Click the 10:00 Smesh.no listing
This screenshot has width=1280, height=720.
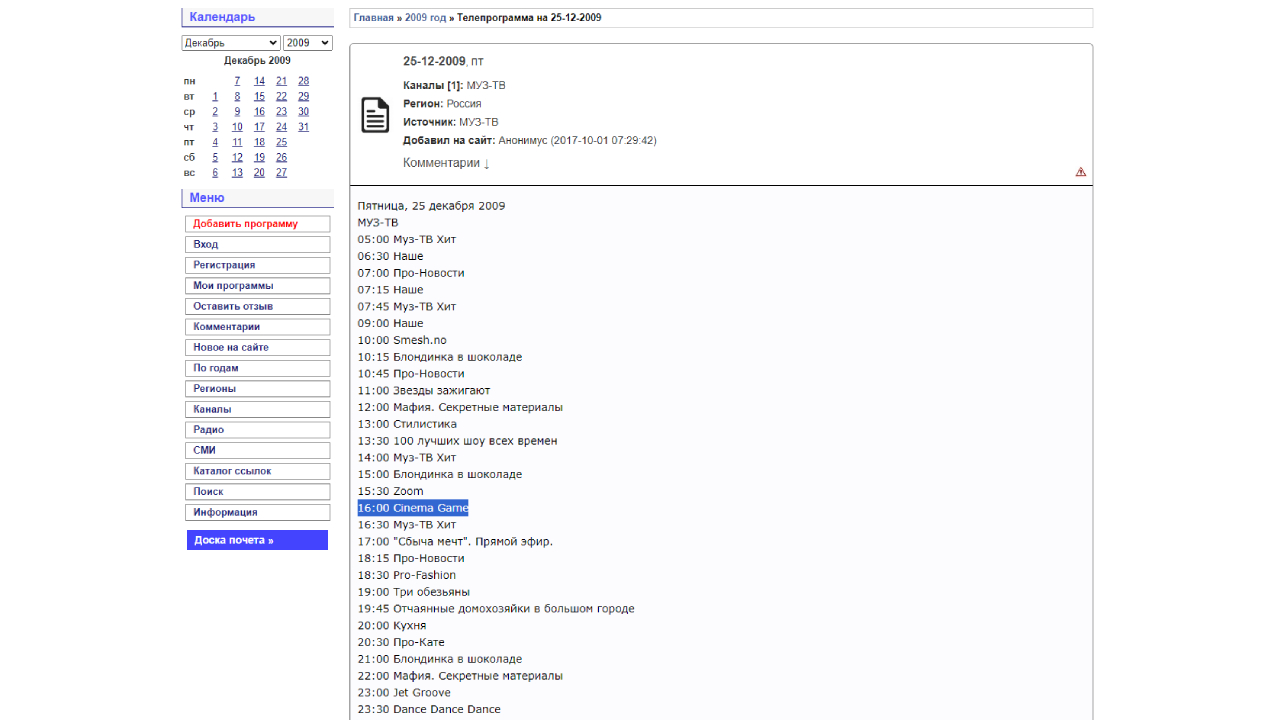(x=402, y=340)
